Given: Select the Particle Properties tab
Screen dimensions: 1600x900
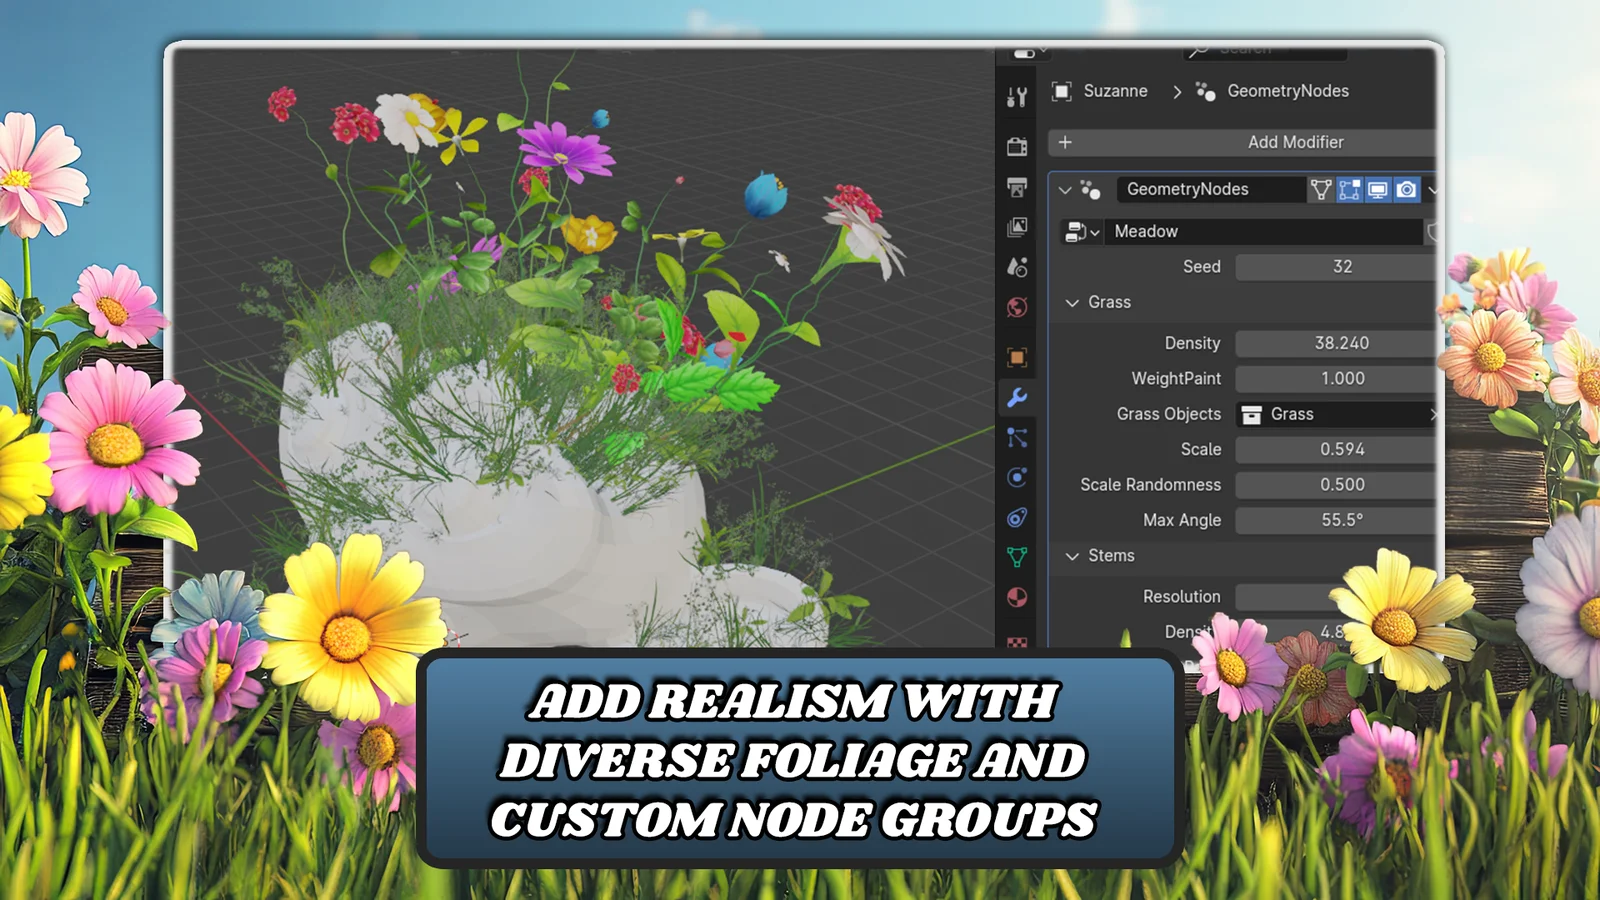Looking at the screenshot, I should [1017, 437].
